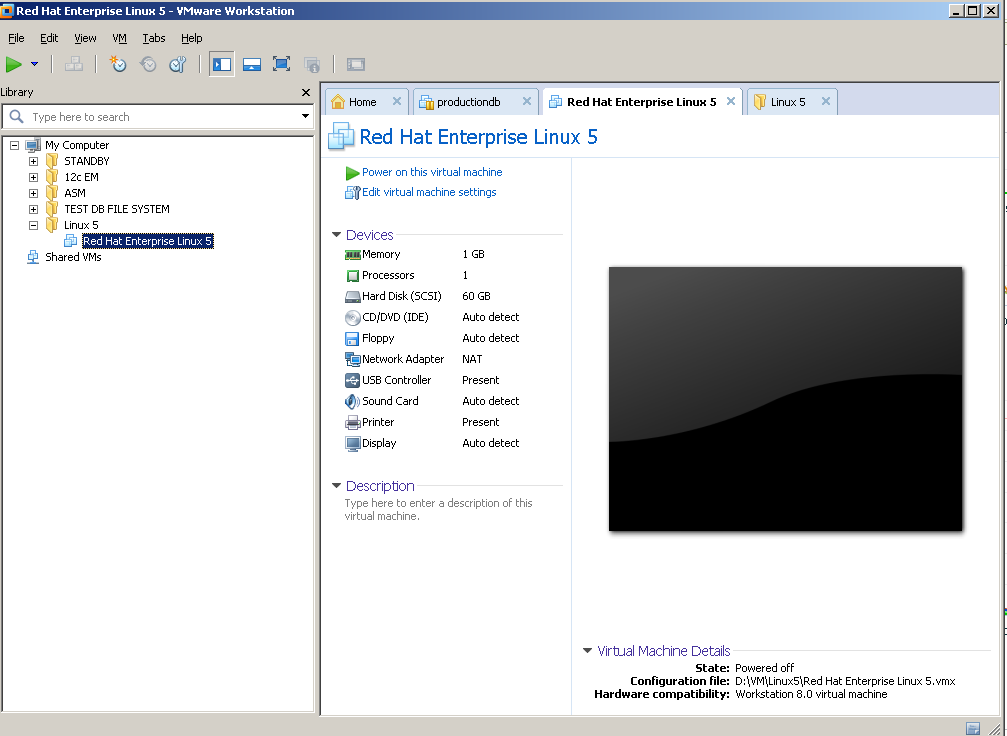Collapse the My Computer tree node
This screenshot has width=1007, height=736.
pyautogui.click(x=14, y=145)
